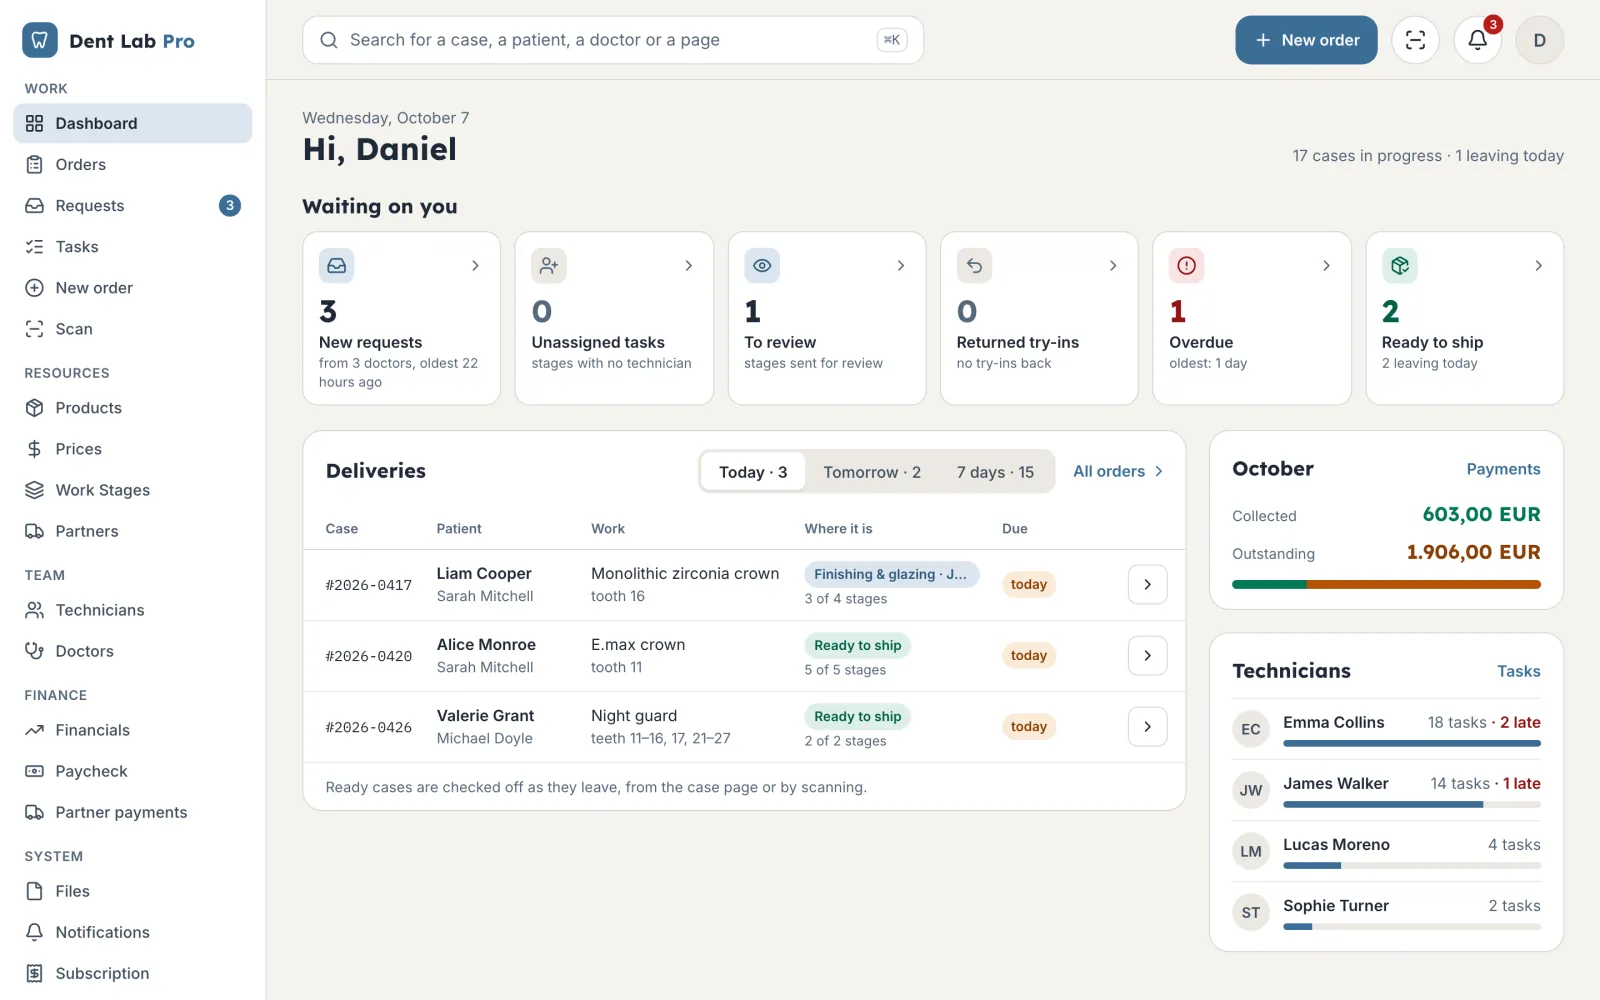The height and width of the screenshot is (1000, 1600).
Task: Select the Today · 3 deliveries tab
Action: (753, 472)
